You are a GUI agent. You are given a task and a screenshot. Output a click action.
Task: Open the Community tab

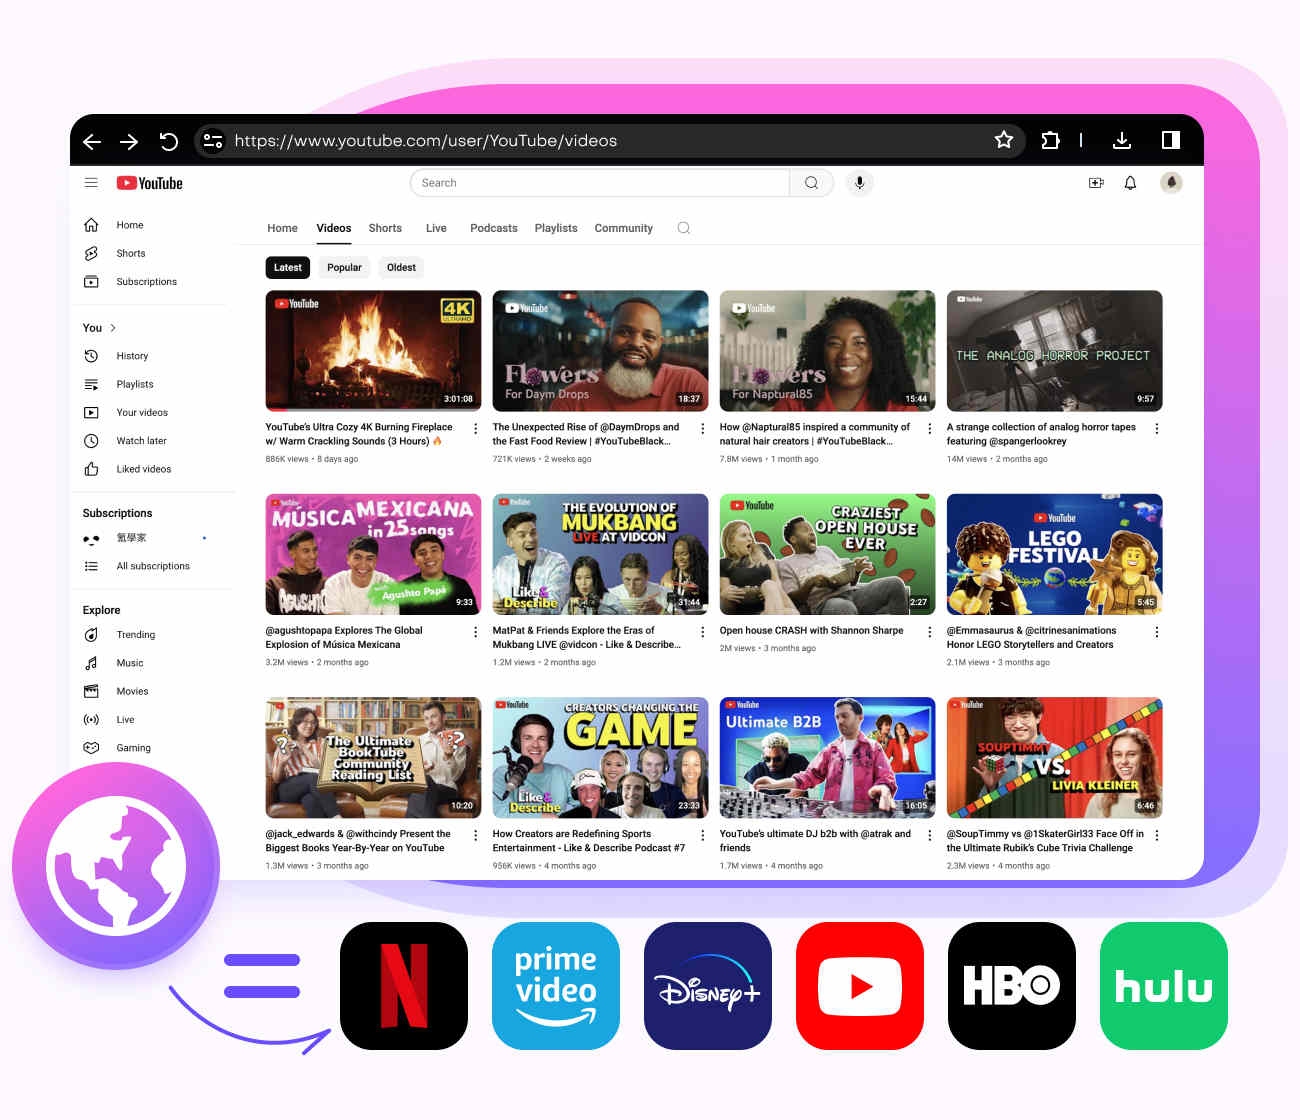(624, 228)
